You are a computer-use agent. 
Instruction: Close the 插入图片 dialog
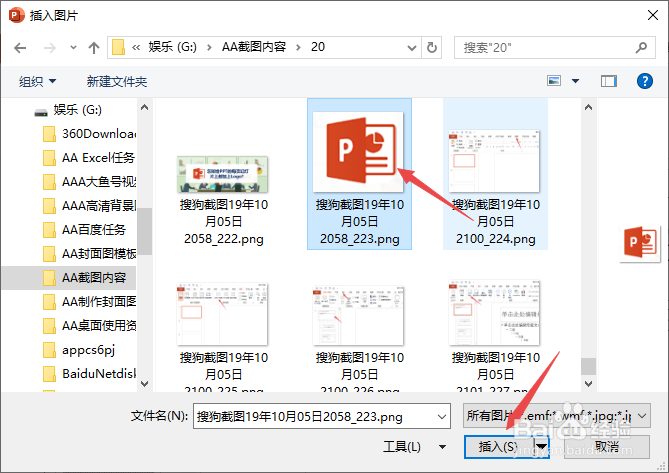pos(652,15)
